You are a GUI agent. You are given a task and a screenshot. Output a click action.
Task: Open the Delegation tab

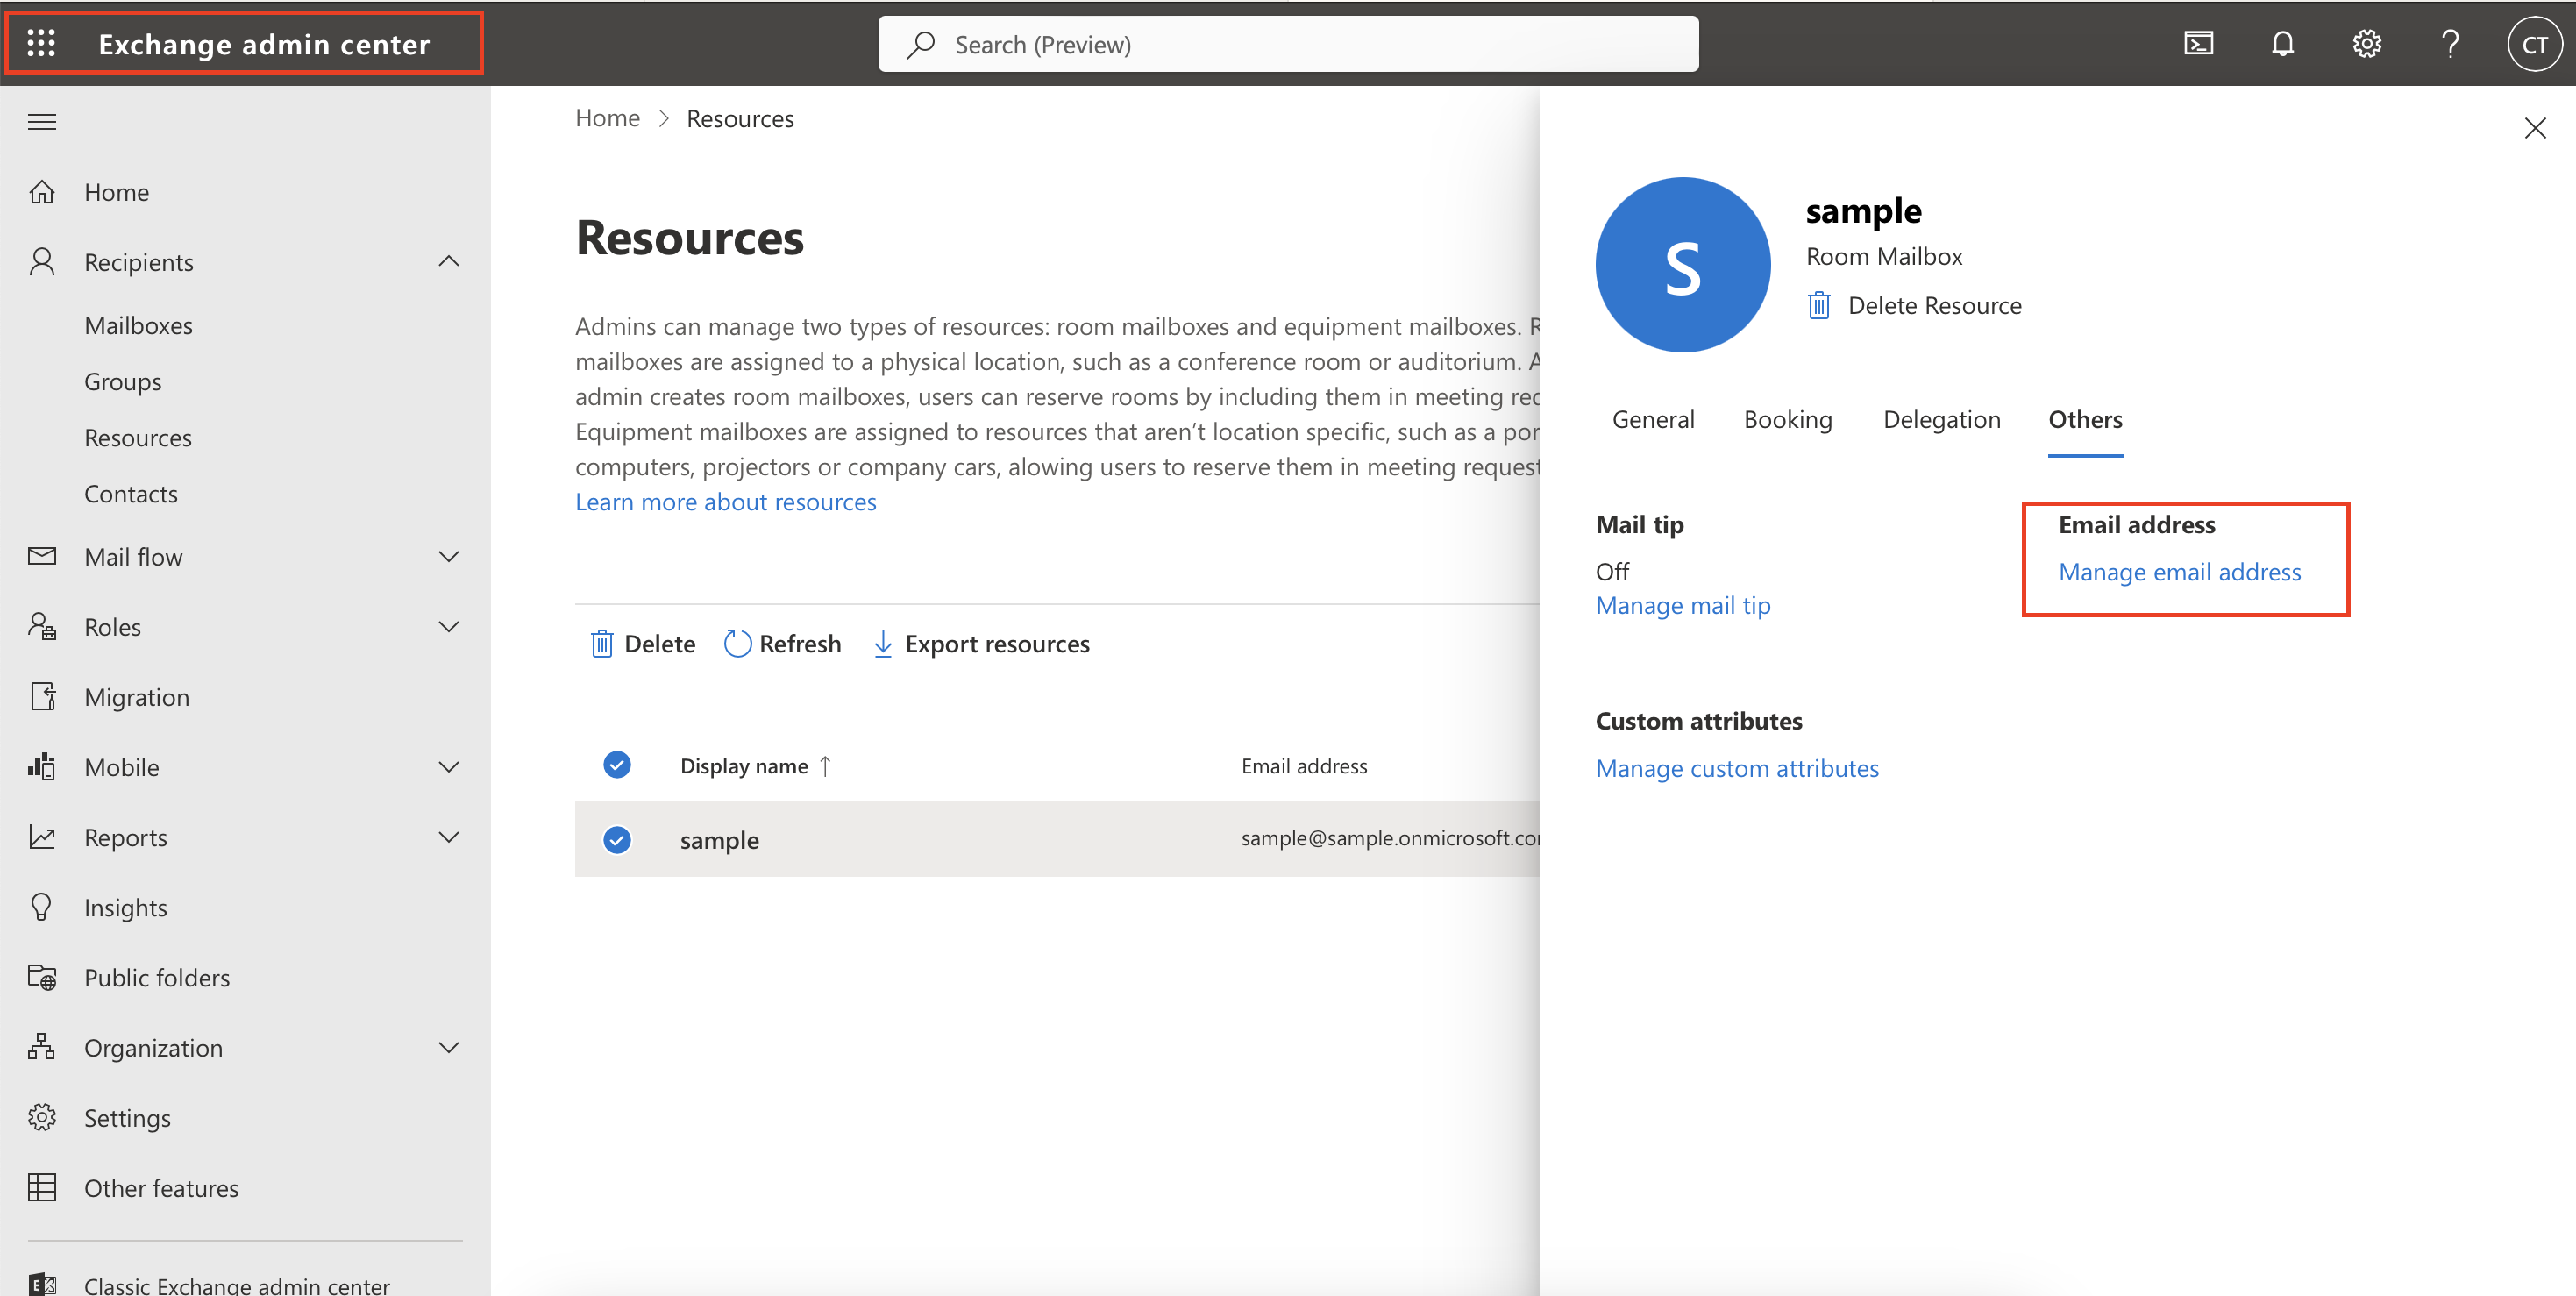click(1941, 419)
